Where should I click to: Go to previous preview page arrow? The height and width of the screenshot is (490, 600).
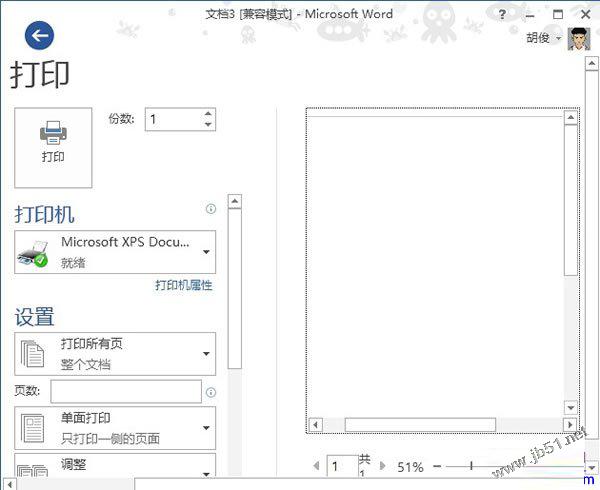pyautogui.click(x=316, y=466)
